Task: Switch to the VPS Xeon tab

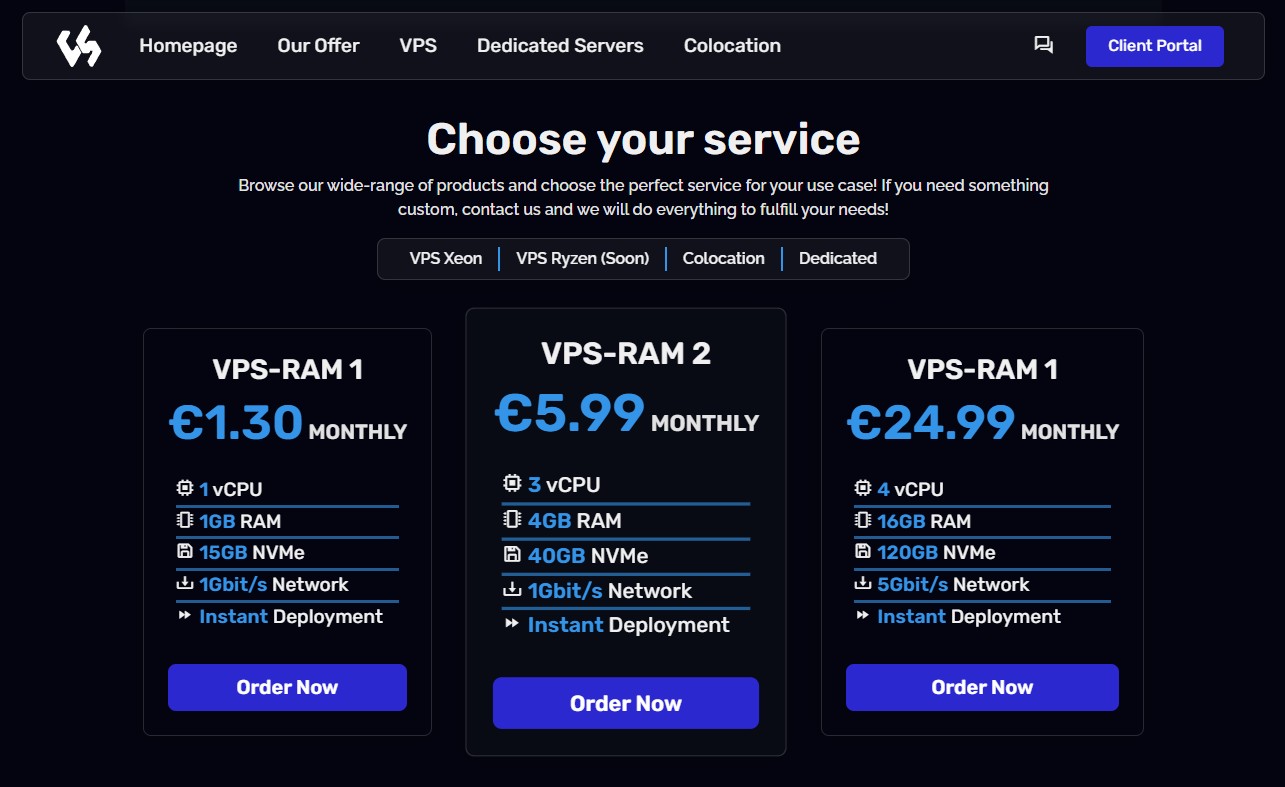Action: tap(445, 258)
